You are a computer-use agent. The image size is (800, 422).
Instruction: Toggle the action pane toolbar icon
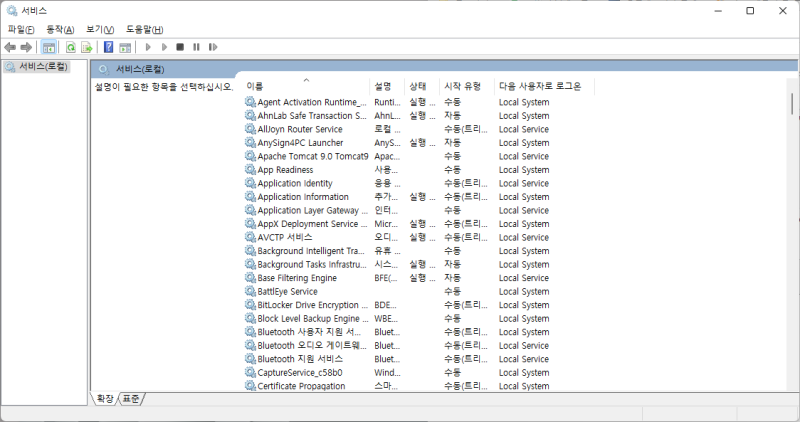pos(125,47)
